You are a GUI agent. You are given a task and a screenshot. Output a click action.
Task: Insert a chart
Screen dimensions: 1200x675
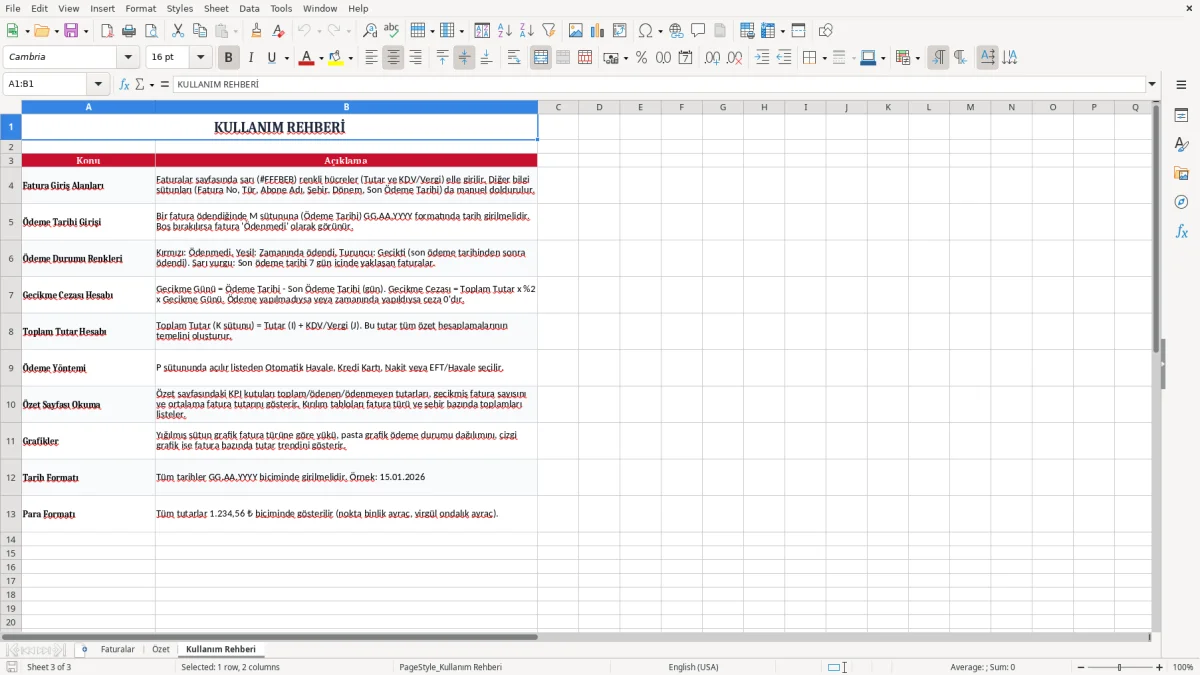point(598,31)
